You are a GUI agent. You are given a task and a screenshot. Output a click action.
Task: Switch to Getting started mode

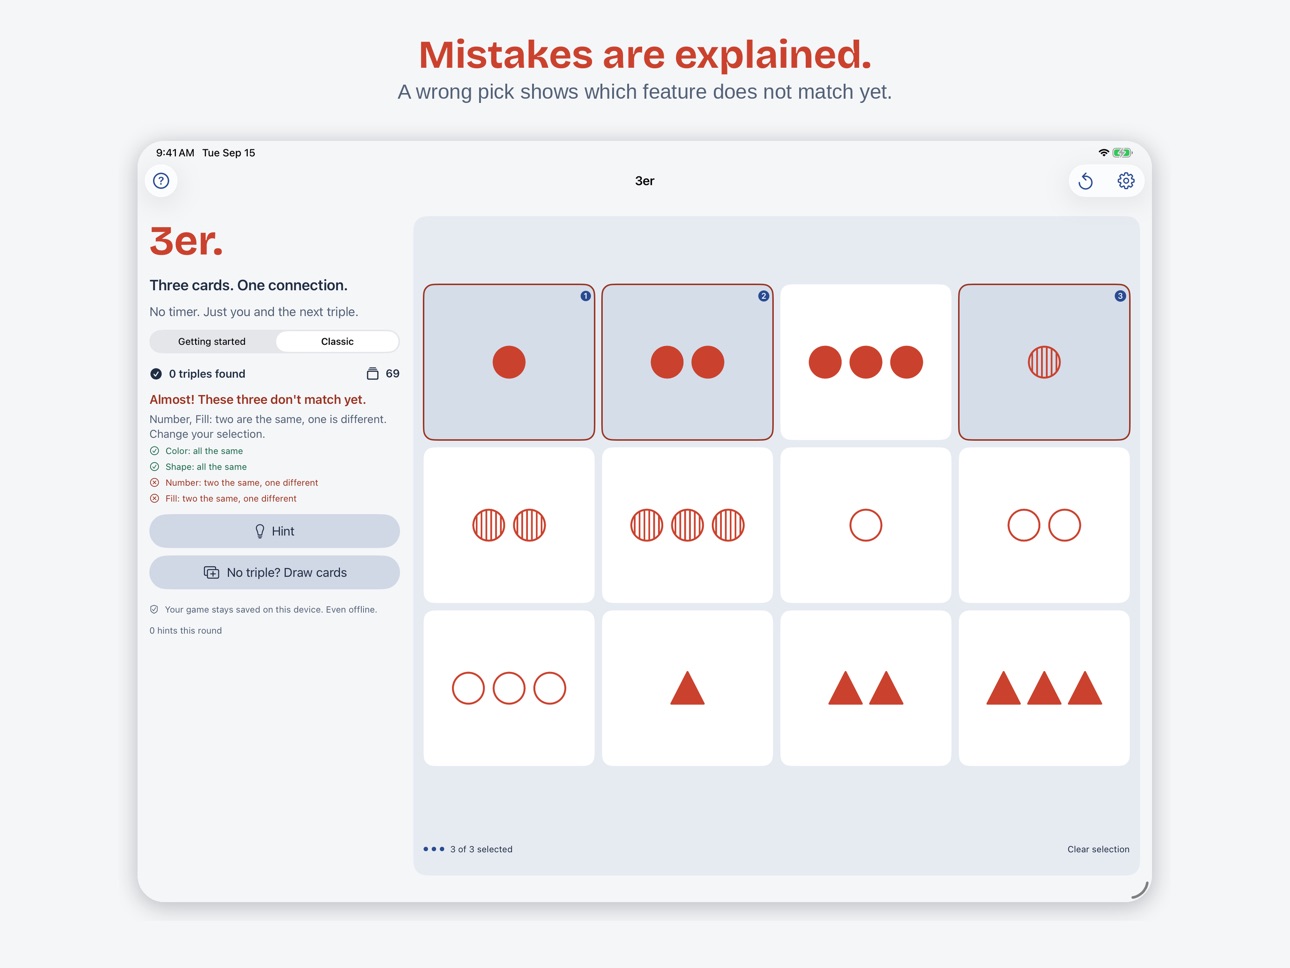pos(212,342)
